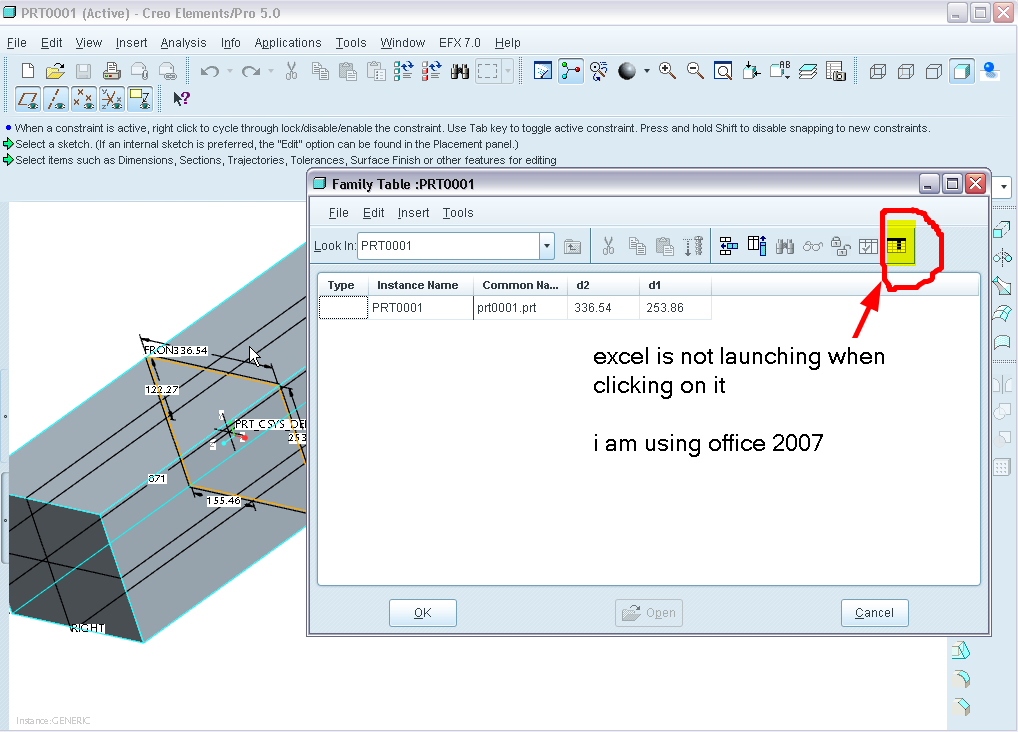Click the Redo arrow icon
The image size is (1018, 732).
[x=251, y=71]
